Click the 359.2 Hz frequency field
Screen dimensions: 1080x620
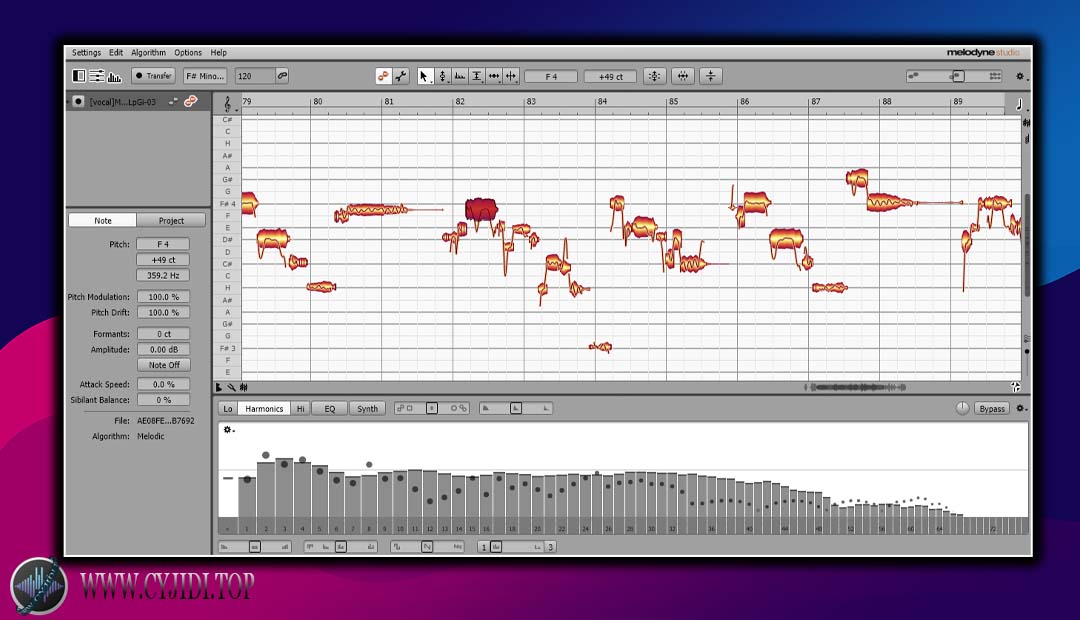point(163,276)
